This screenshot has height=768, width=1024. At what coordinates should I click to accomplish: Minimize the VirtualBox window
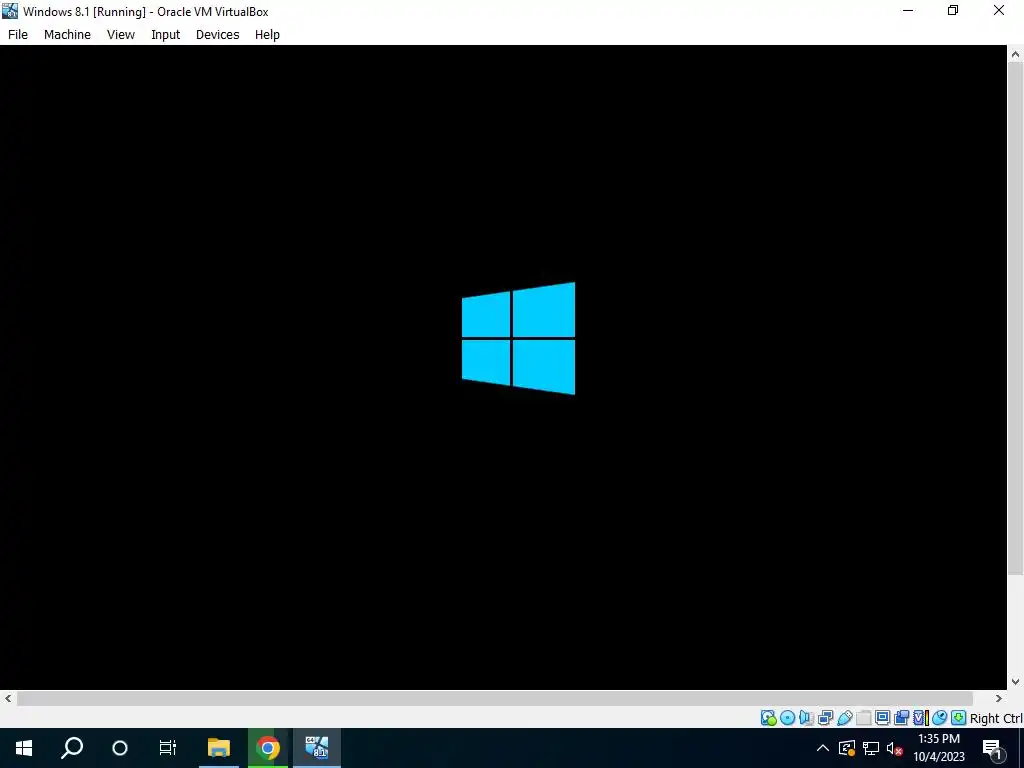point(908,11)
